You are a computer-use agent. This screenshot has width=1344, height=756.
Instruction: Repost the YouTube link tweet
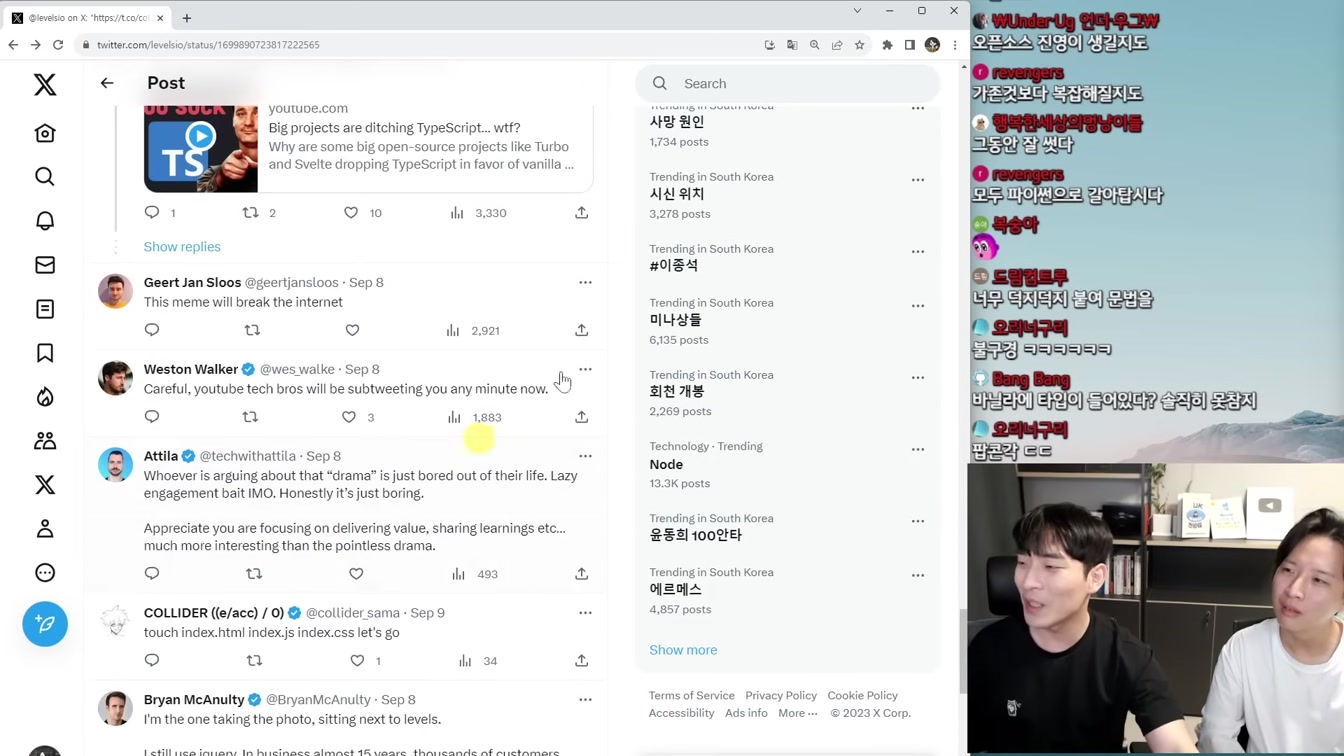click(x=251, y=213)
